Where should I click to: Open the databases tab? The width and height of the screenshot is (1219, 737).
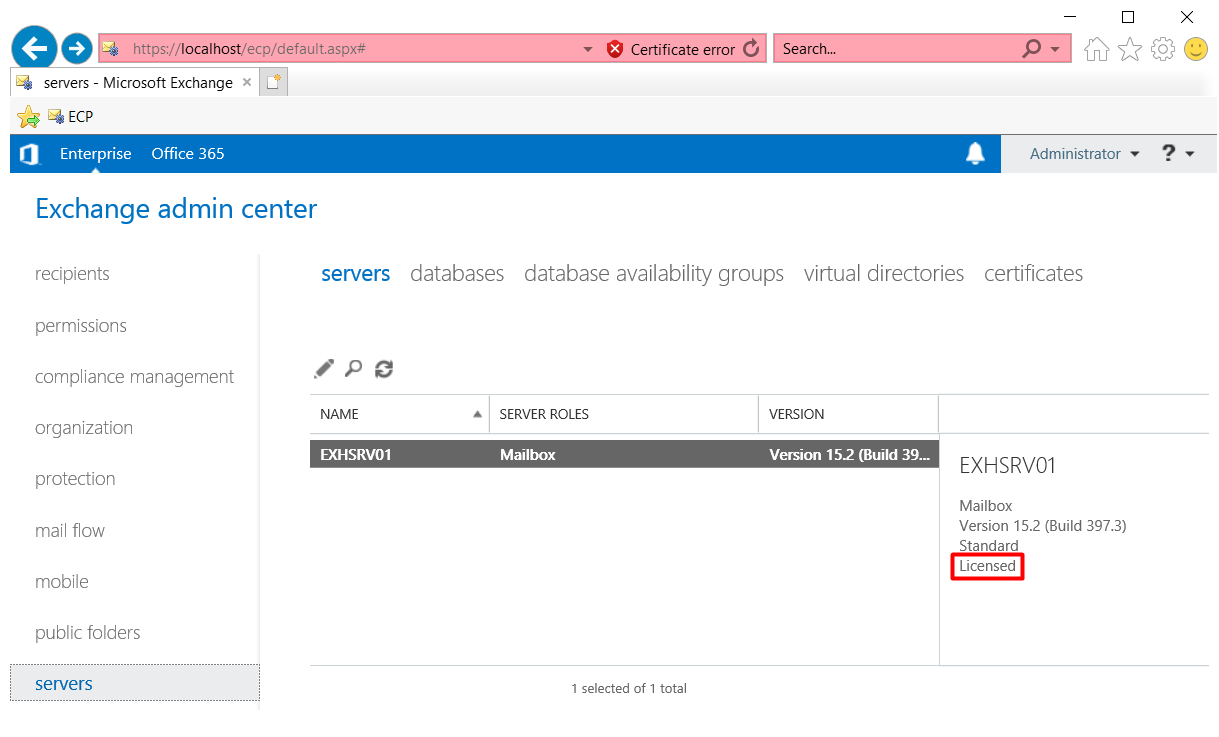tap(457, 273)
